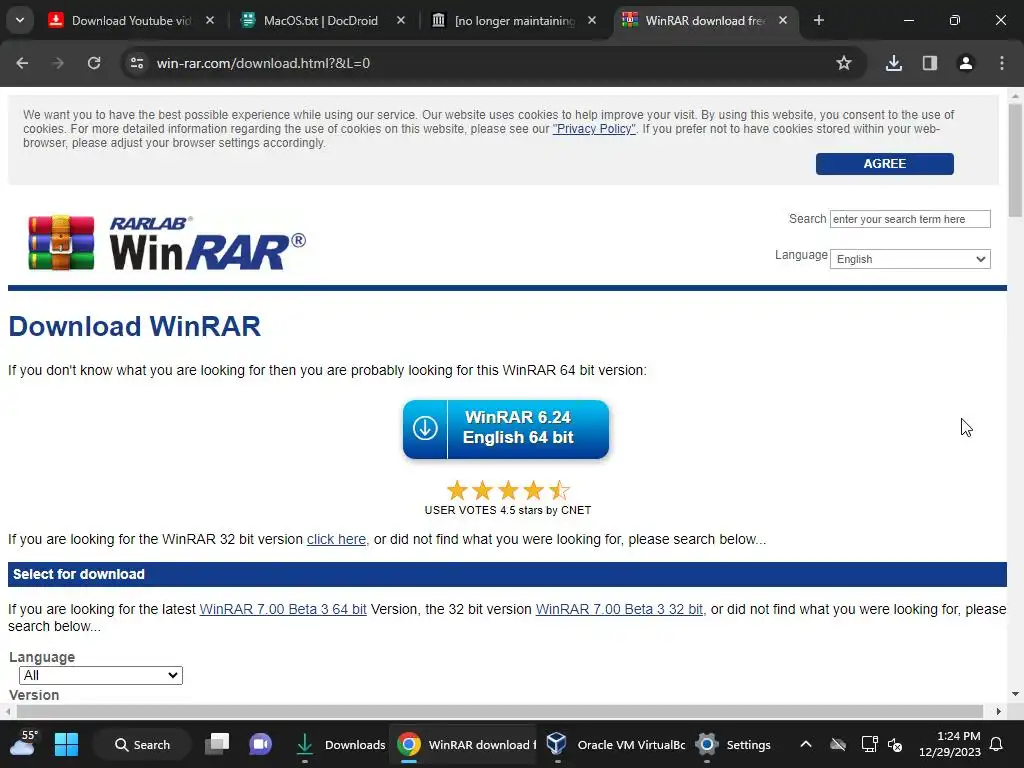Click the scroll right arrow

click(998, 711)
